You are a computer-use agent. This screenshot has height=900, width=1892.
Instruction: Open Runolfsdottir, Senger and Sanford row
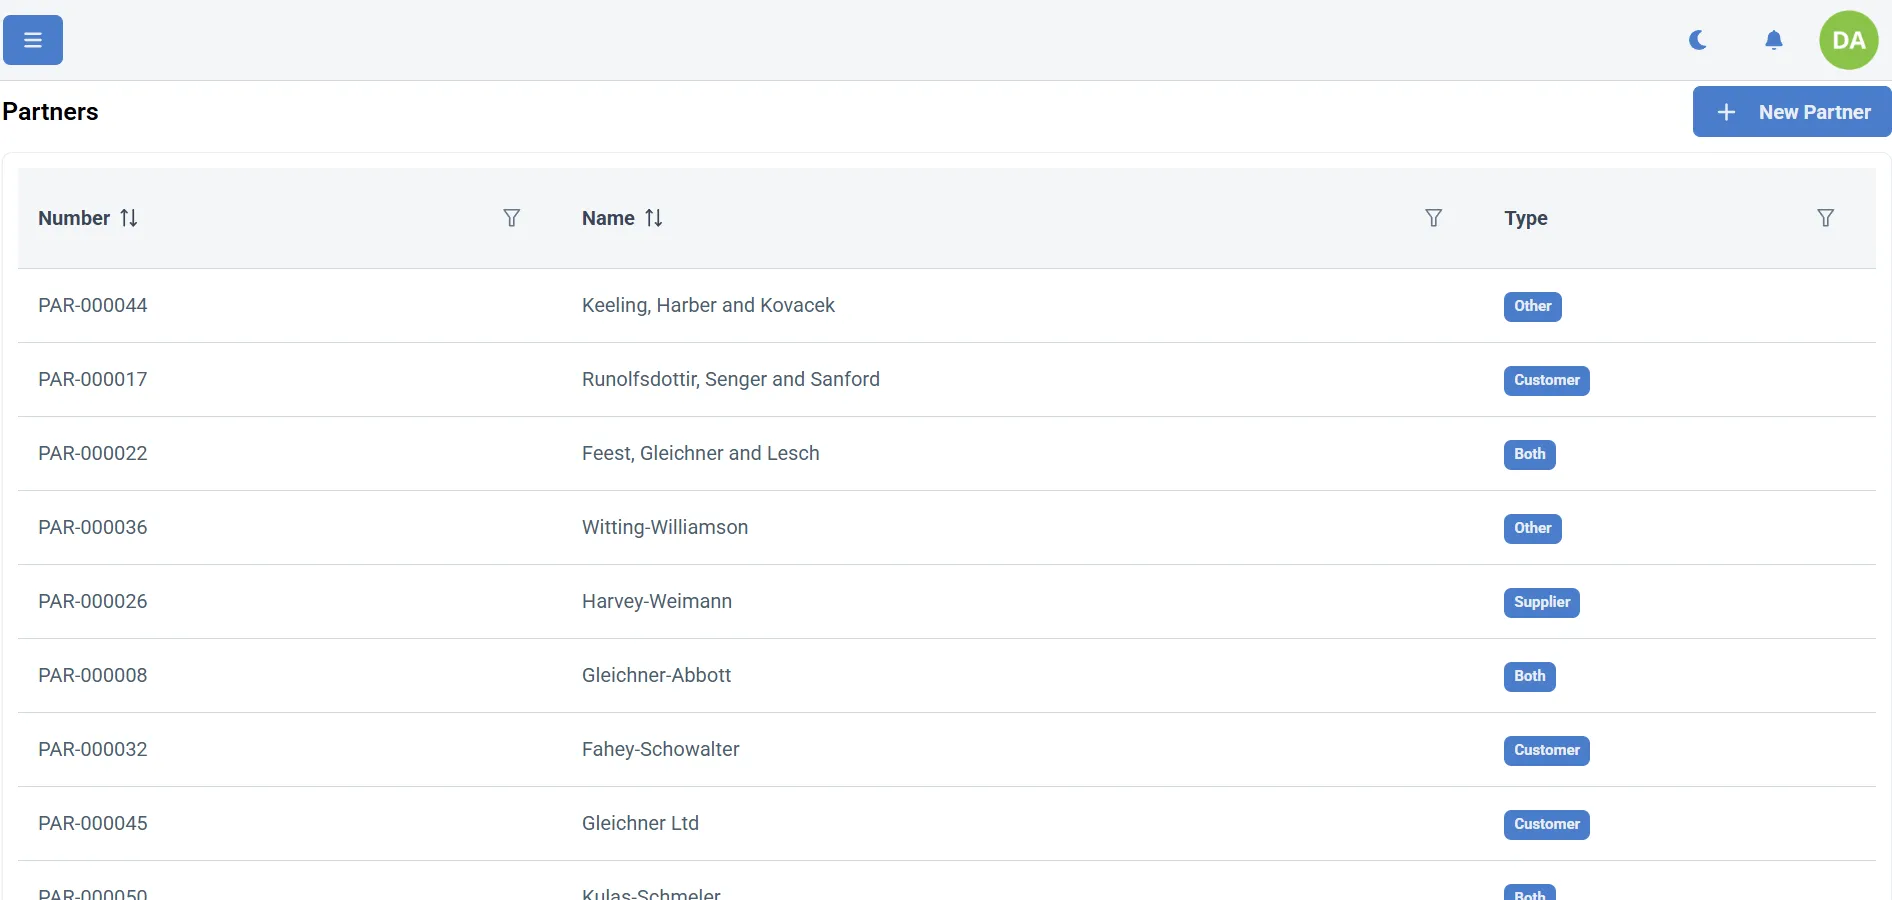(730, 379)
